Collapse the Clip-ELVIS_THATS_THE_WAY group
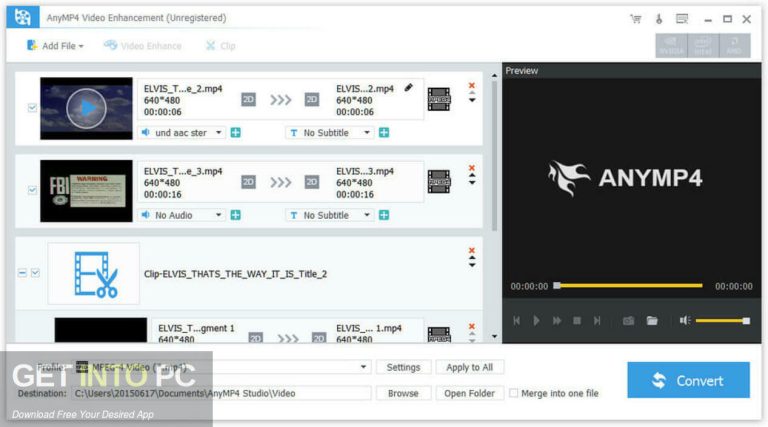This screenshot has width=768, height=427. coord(23,273)
